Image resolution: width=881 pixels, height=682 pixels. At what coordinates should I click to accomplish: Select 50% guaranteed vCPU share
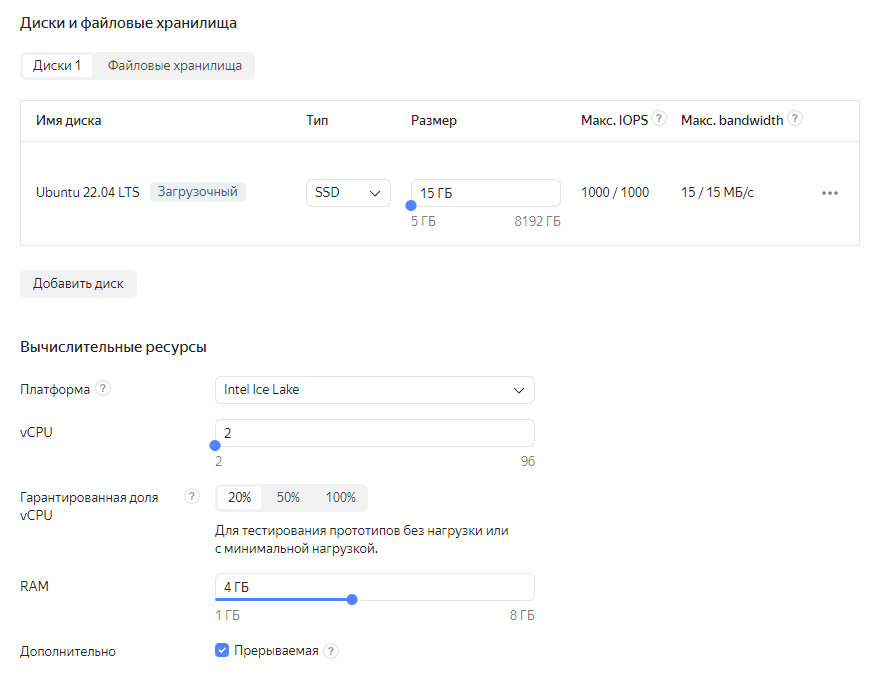288,497
